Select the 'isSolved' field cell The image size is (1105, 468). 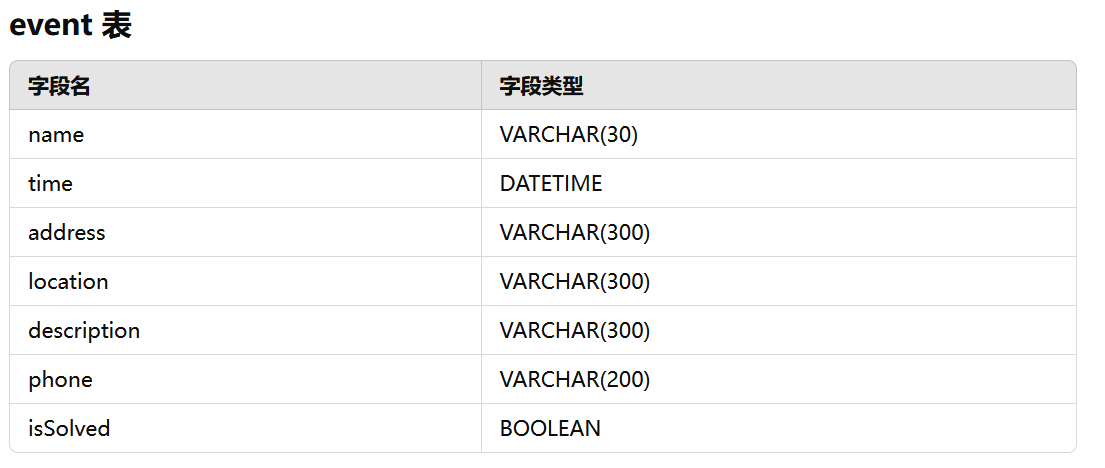click(69, 429)
